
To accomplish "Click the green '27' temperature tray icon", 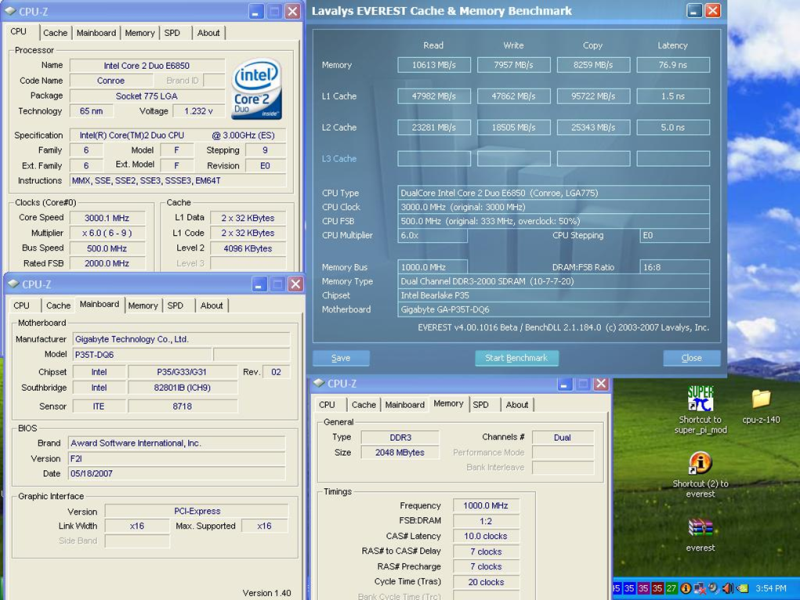I will [672, 588].
